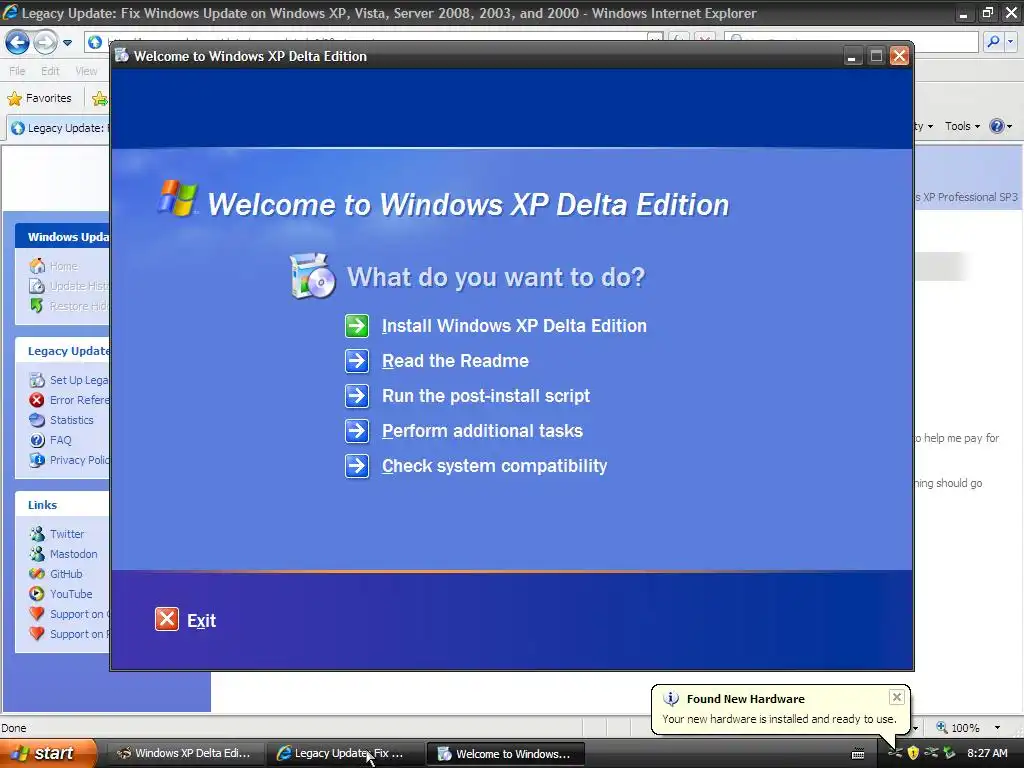1024x768 pixels.
Task: Click the IE search magnifier button
Action: coord(993,42)
